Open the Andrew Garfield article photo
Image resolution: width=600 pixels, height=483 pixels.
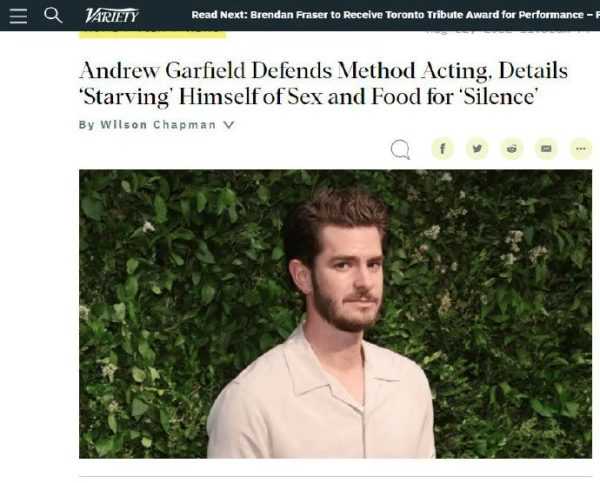pyautogui.click(x=335, y=314)
